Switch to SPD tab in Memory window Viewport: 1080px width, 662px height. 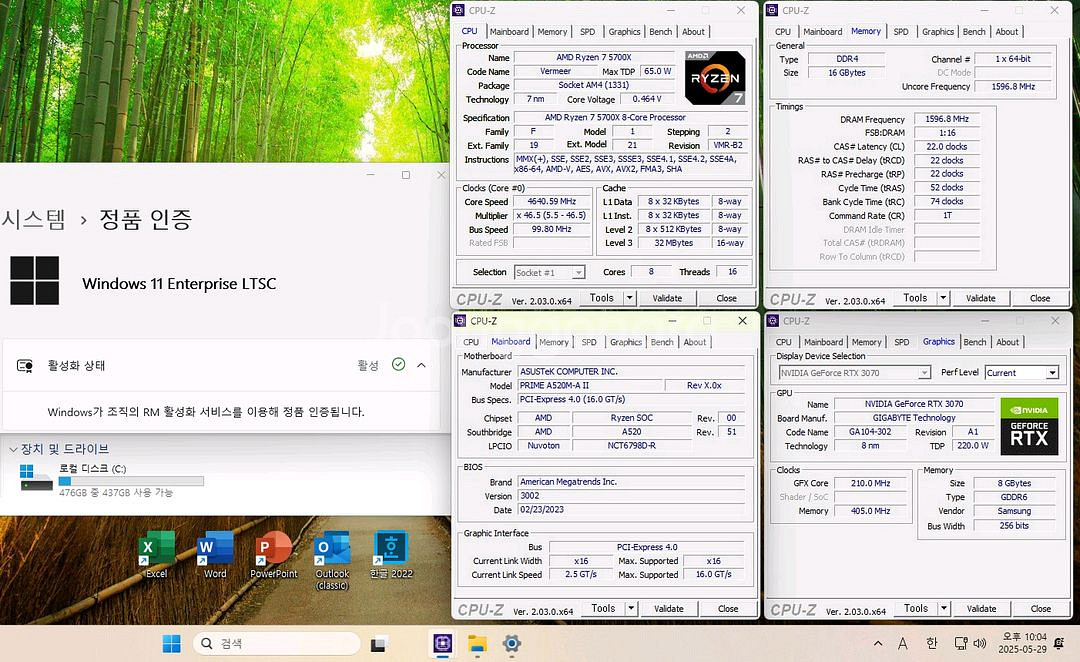901,32
